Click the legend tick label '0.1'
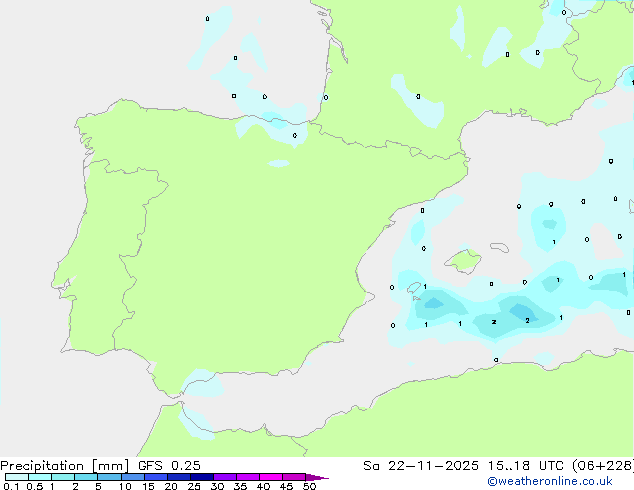 click(x=11, y=486)
